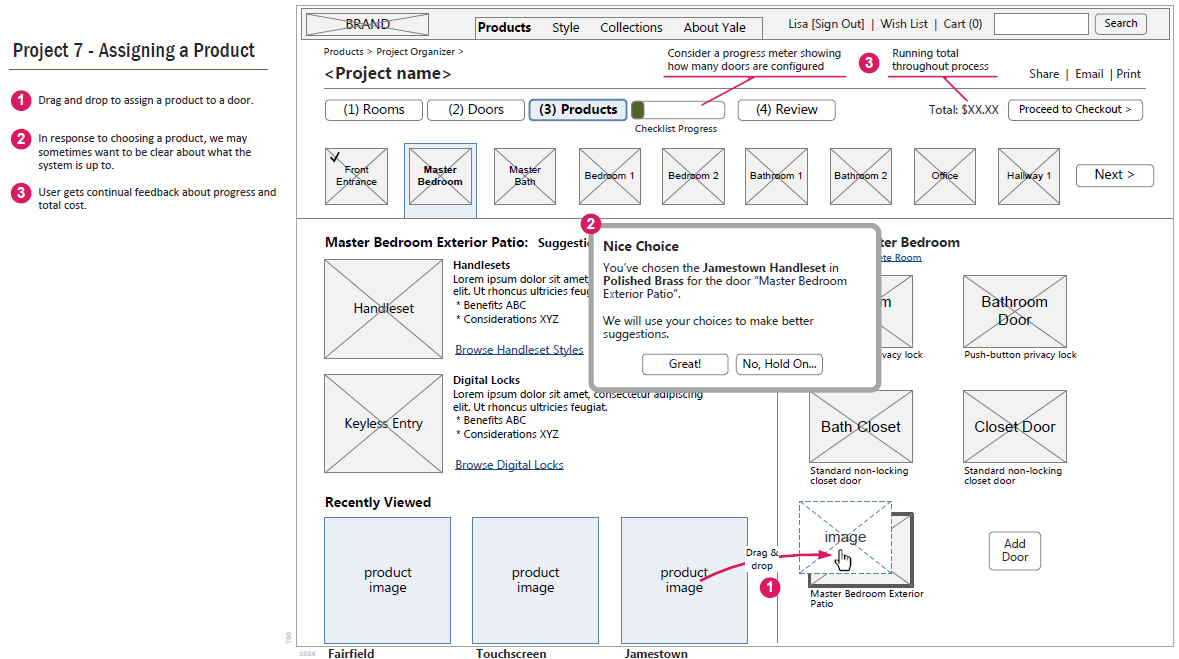This screenshot has height=659, width=1179.
Task: Select the Closet Door thumbnail
Action: coord(1014,427)
